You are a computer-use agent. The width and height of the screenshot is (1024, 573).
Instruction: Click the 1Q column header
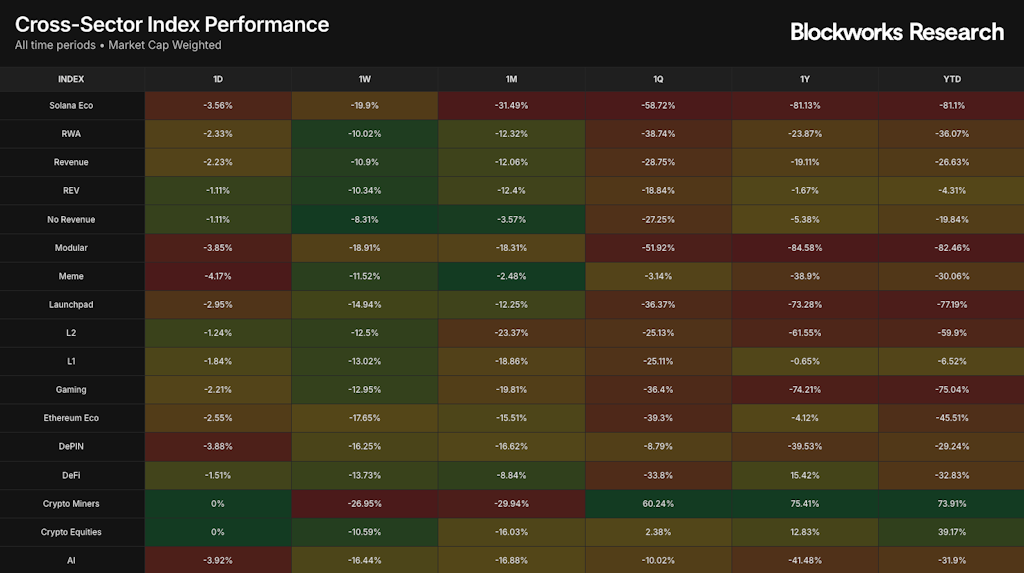point(658,78)
